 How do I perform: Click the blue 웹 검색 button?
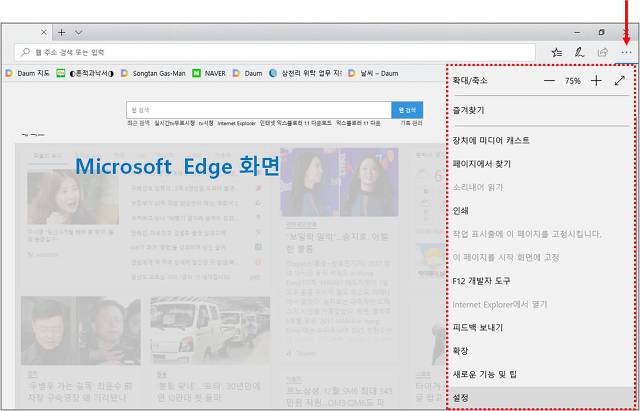(407, 110)
